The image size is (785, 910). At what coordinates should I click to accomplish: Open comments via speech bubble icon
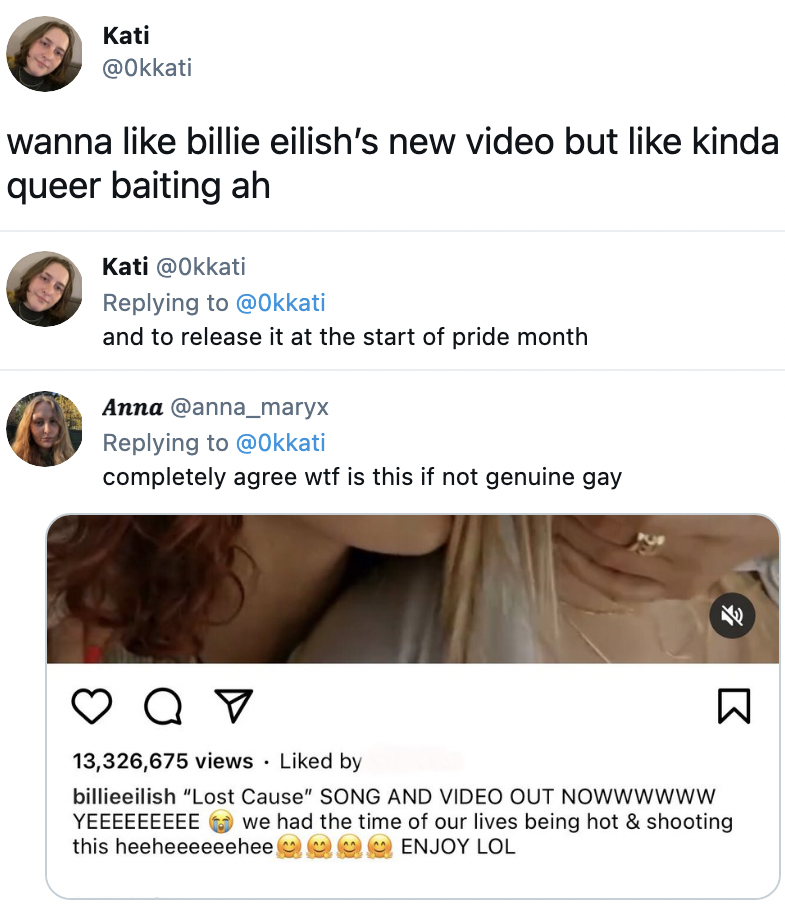point(163,706)
